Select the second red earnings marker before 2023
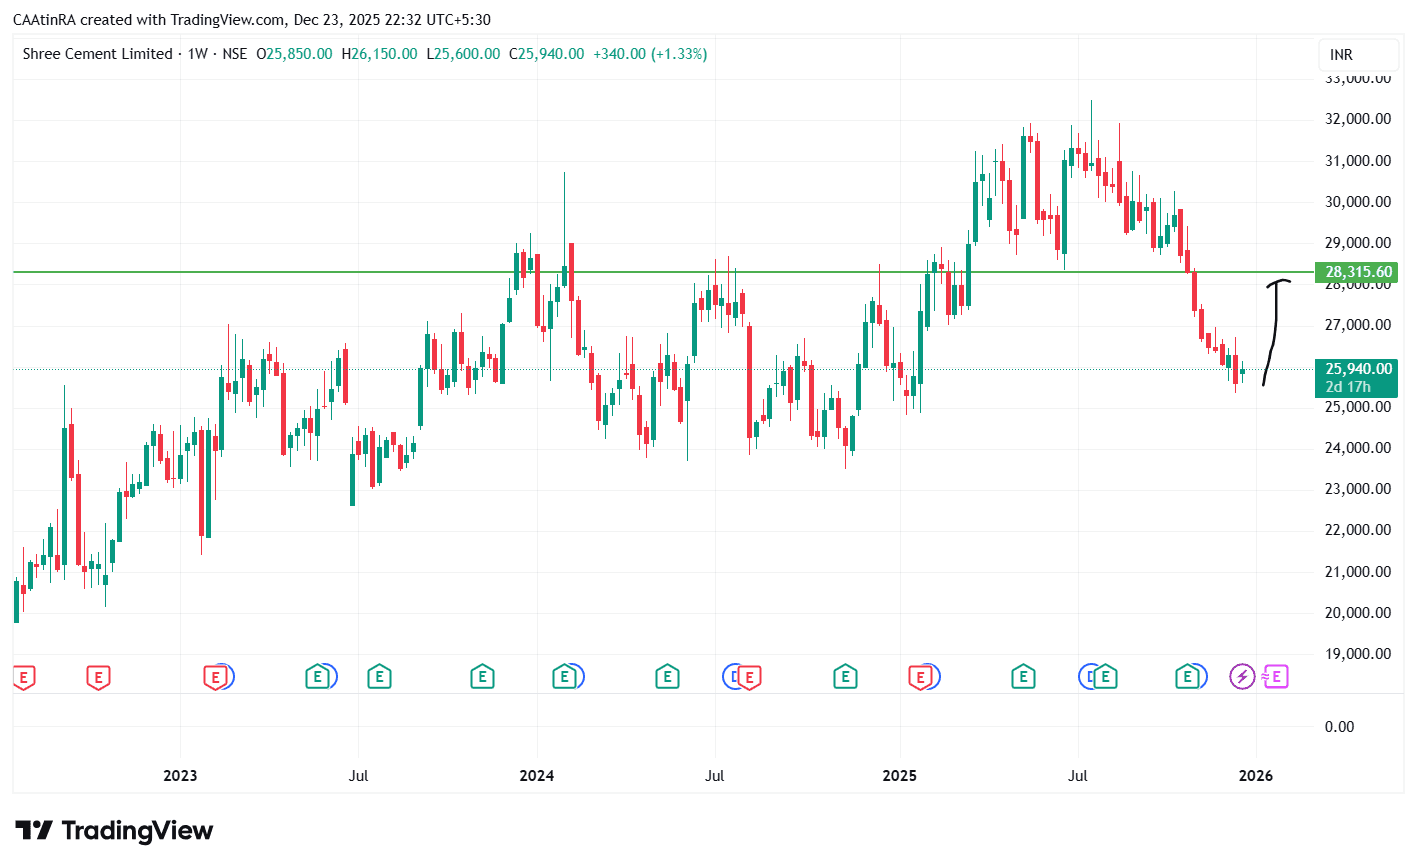Image resolution: width=1417 pixels, height=868 pixels. [97, 678]
